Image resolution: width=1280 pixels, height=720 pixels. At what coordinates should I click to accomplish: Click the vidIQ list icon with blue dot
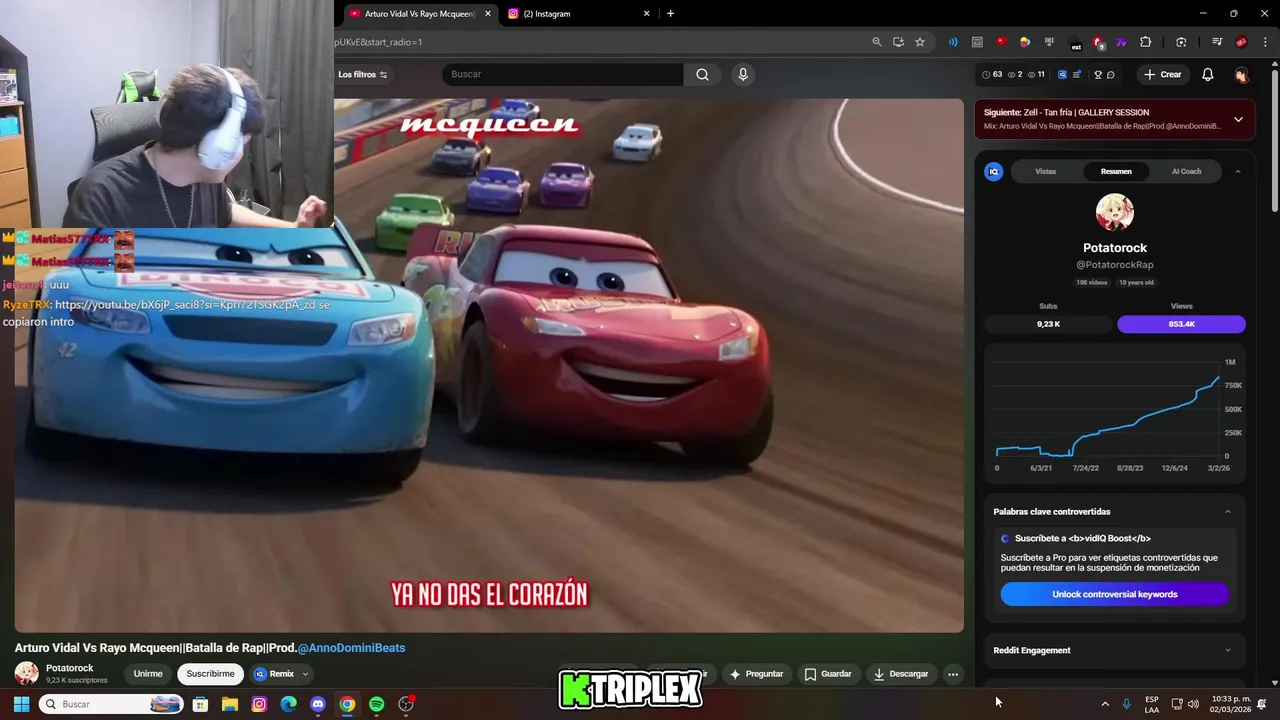(x=1077, y=75)
